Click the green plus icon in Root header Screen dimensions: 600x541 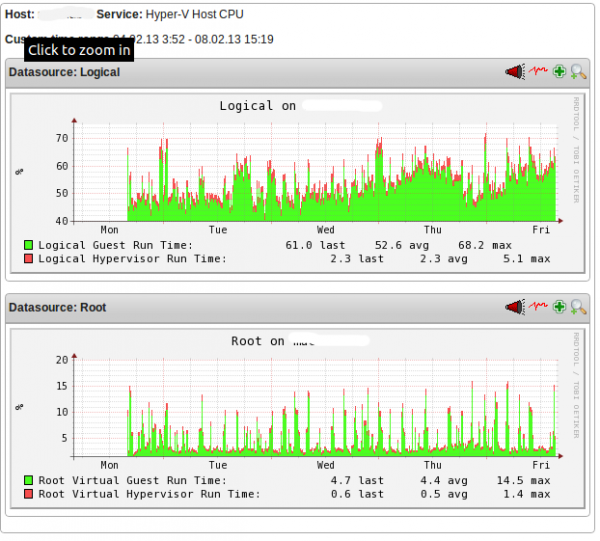pos(560,307)
